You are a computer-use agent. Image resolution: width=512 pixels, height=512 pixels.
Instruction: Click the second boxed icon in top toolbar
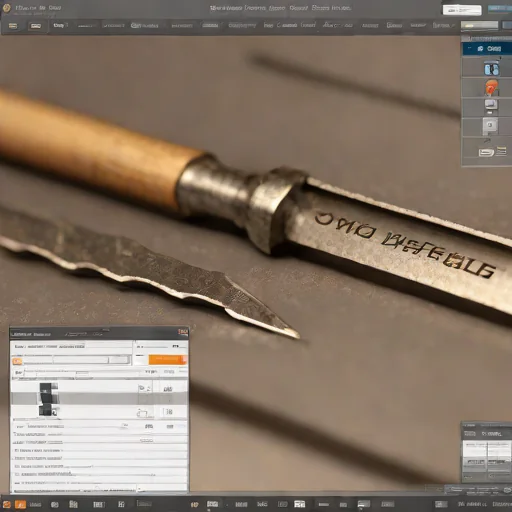tap(36, 26)
